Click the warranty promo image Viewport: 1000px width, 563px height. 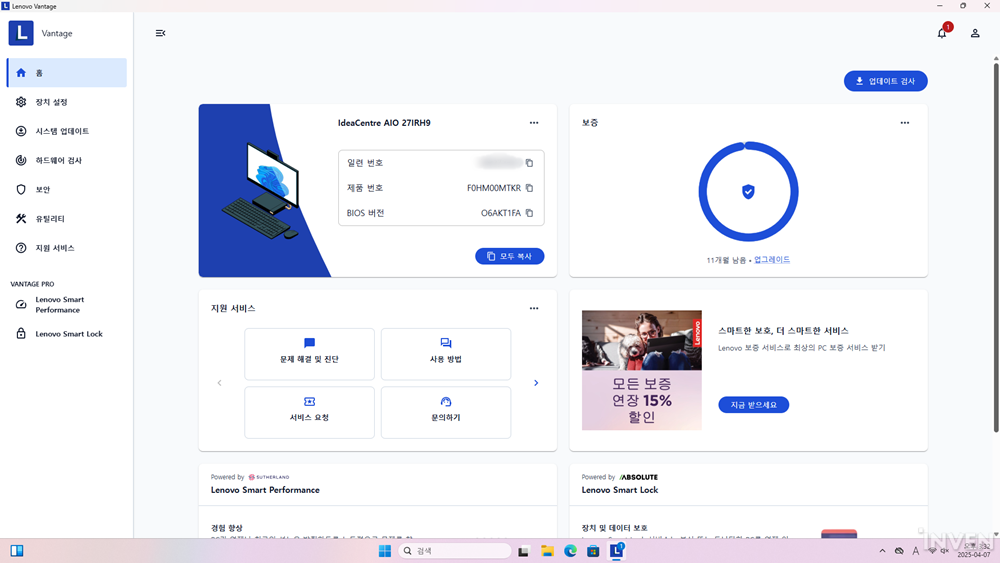642,370
